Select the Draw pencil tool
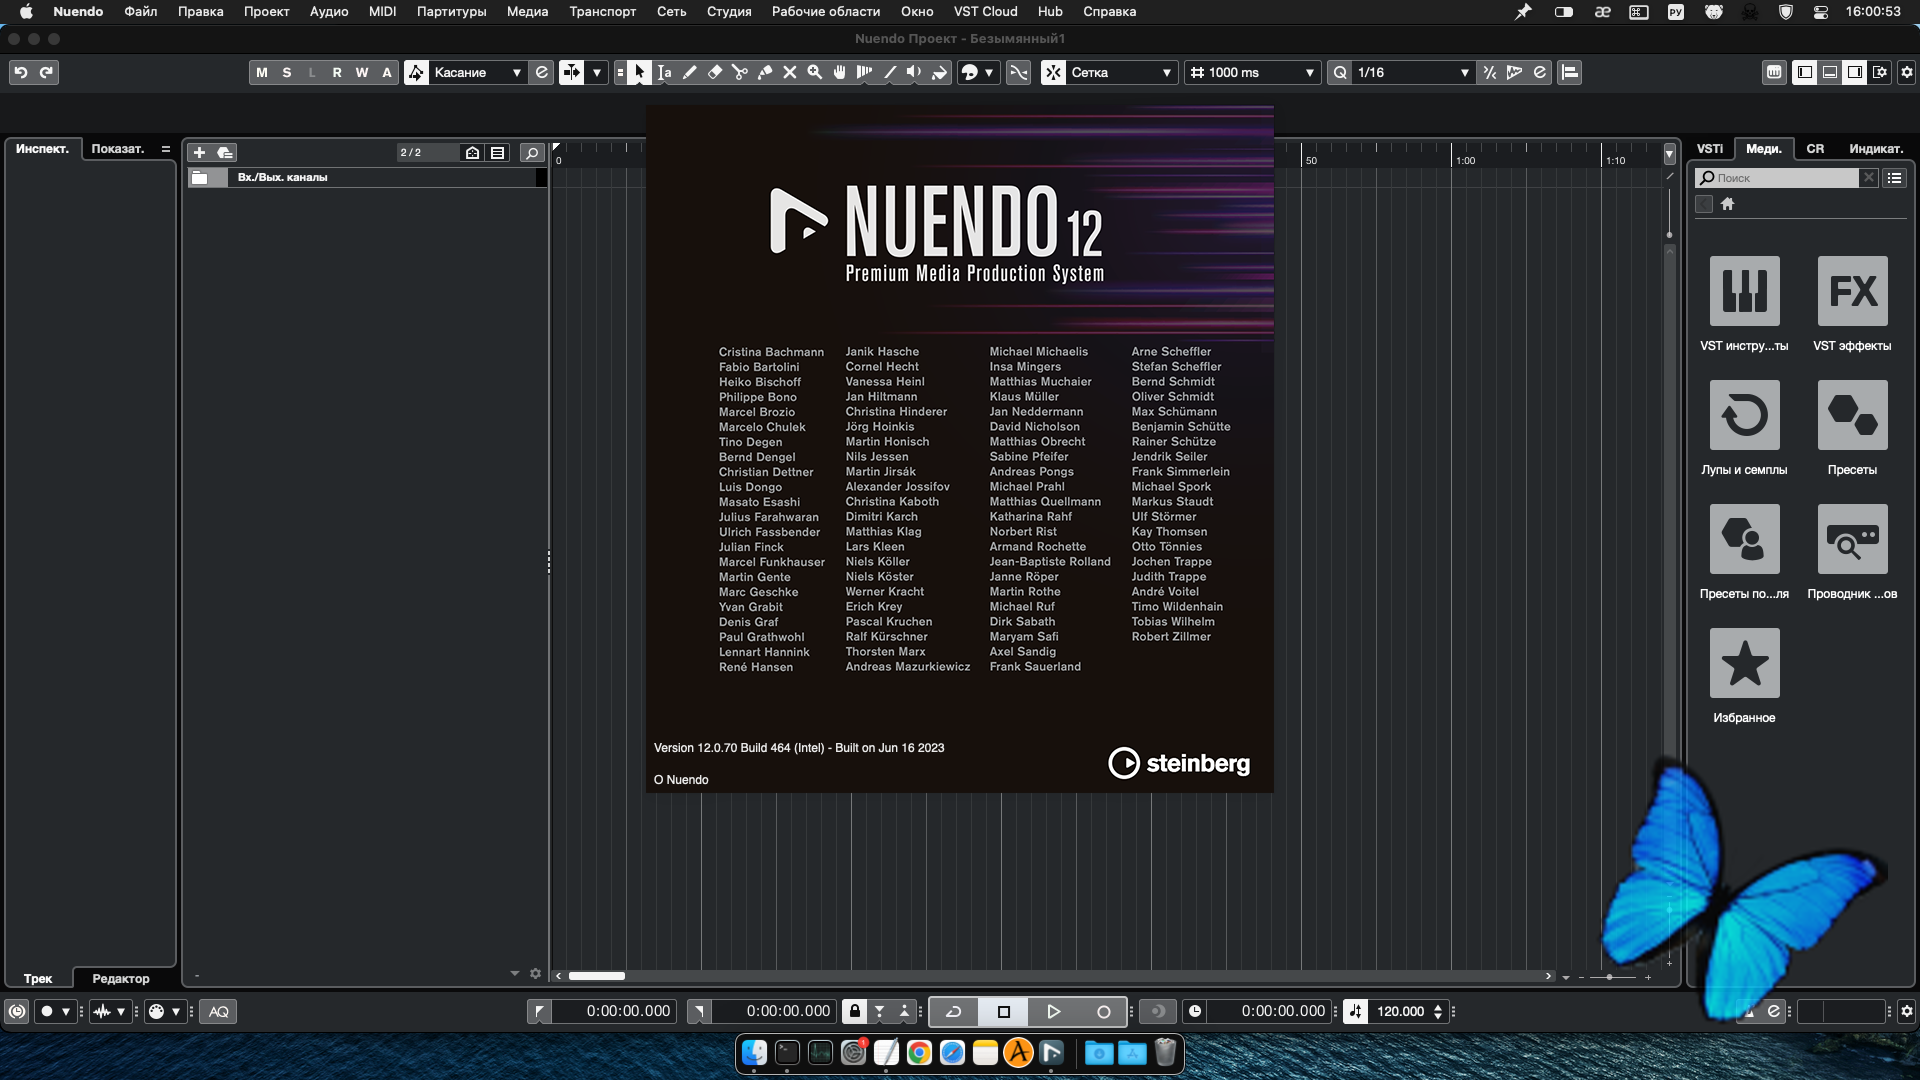 690,72
